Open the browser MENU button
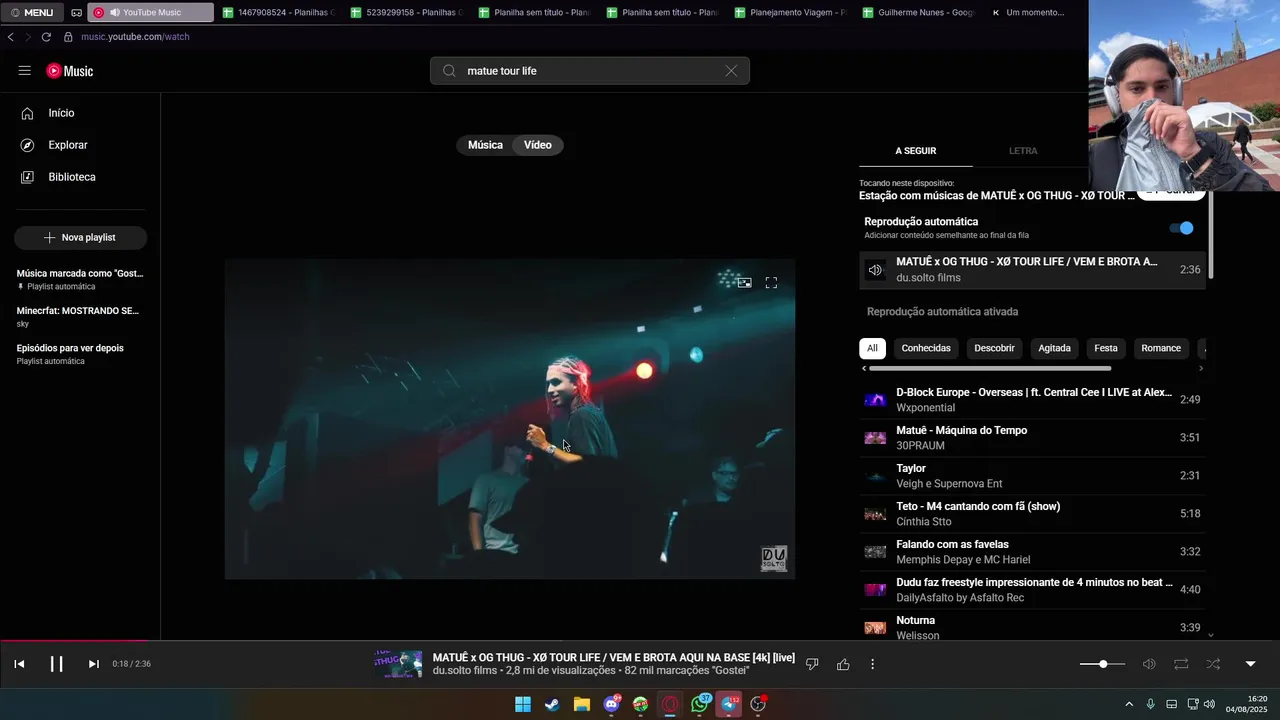Image resolution: width=1280 pixels, height=720 pixels. pos(32,13)
